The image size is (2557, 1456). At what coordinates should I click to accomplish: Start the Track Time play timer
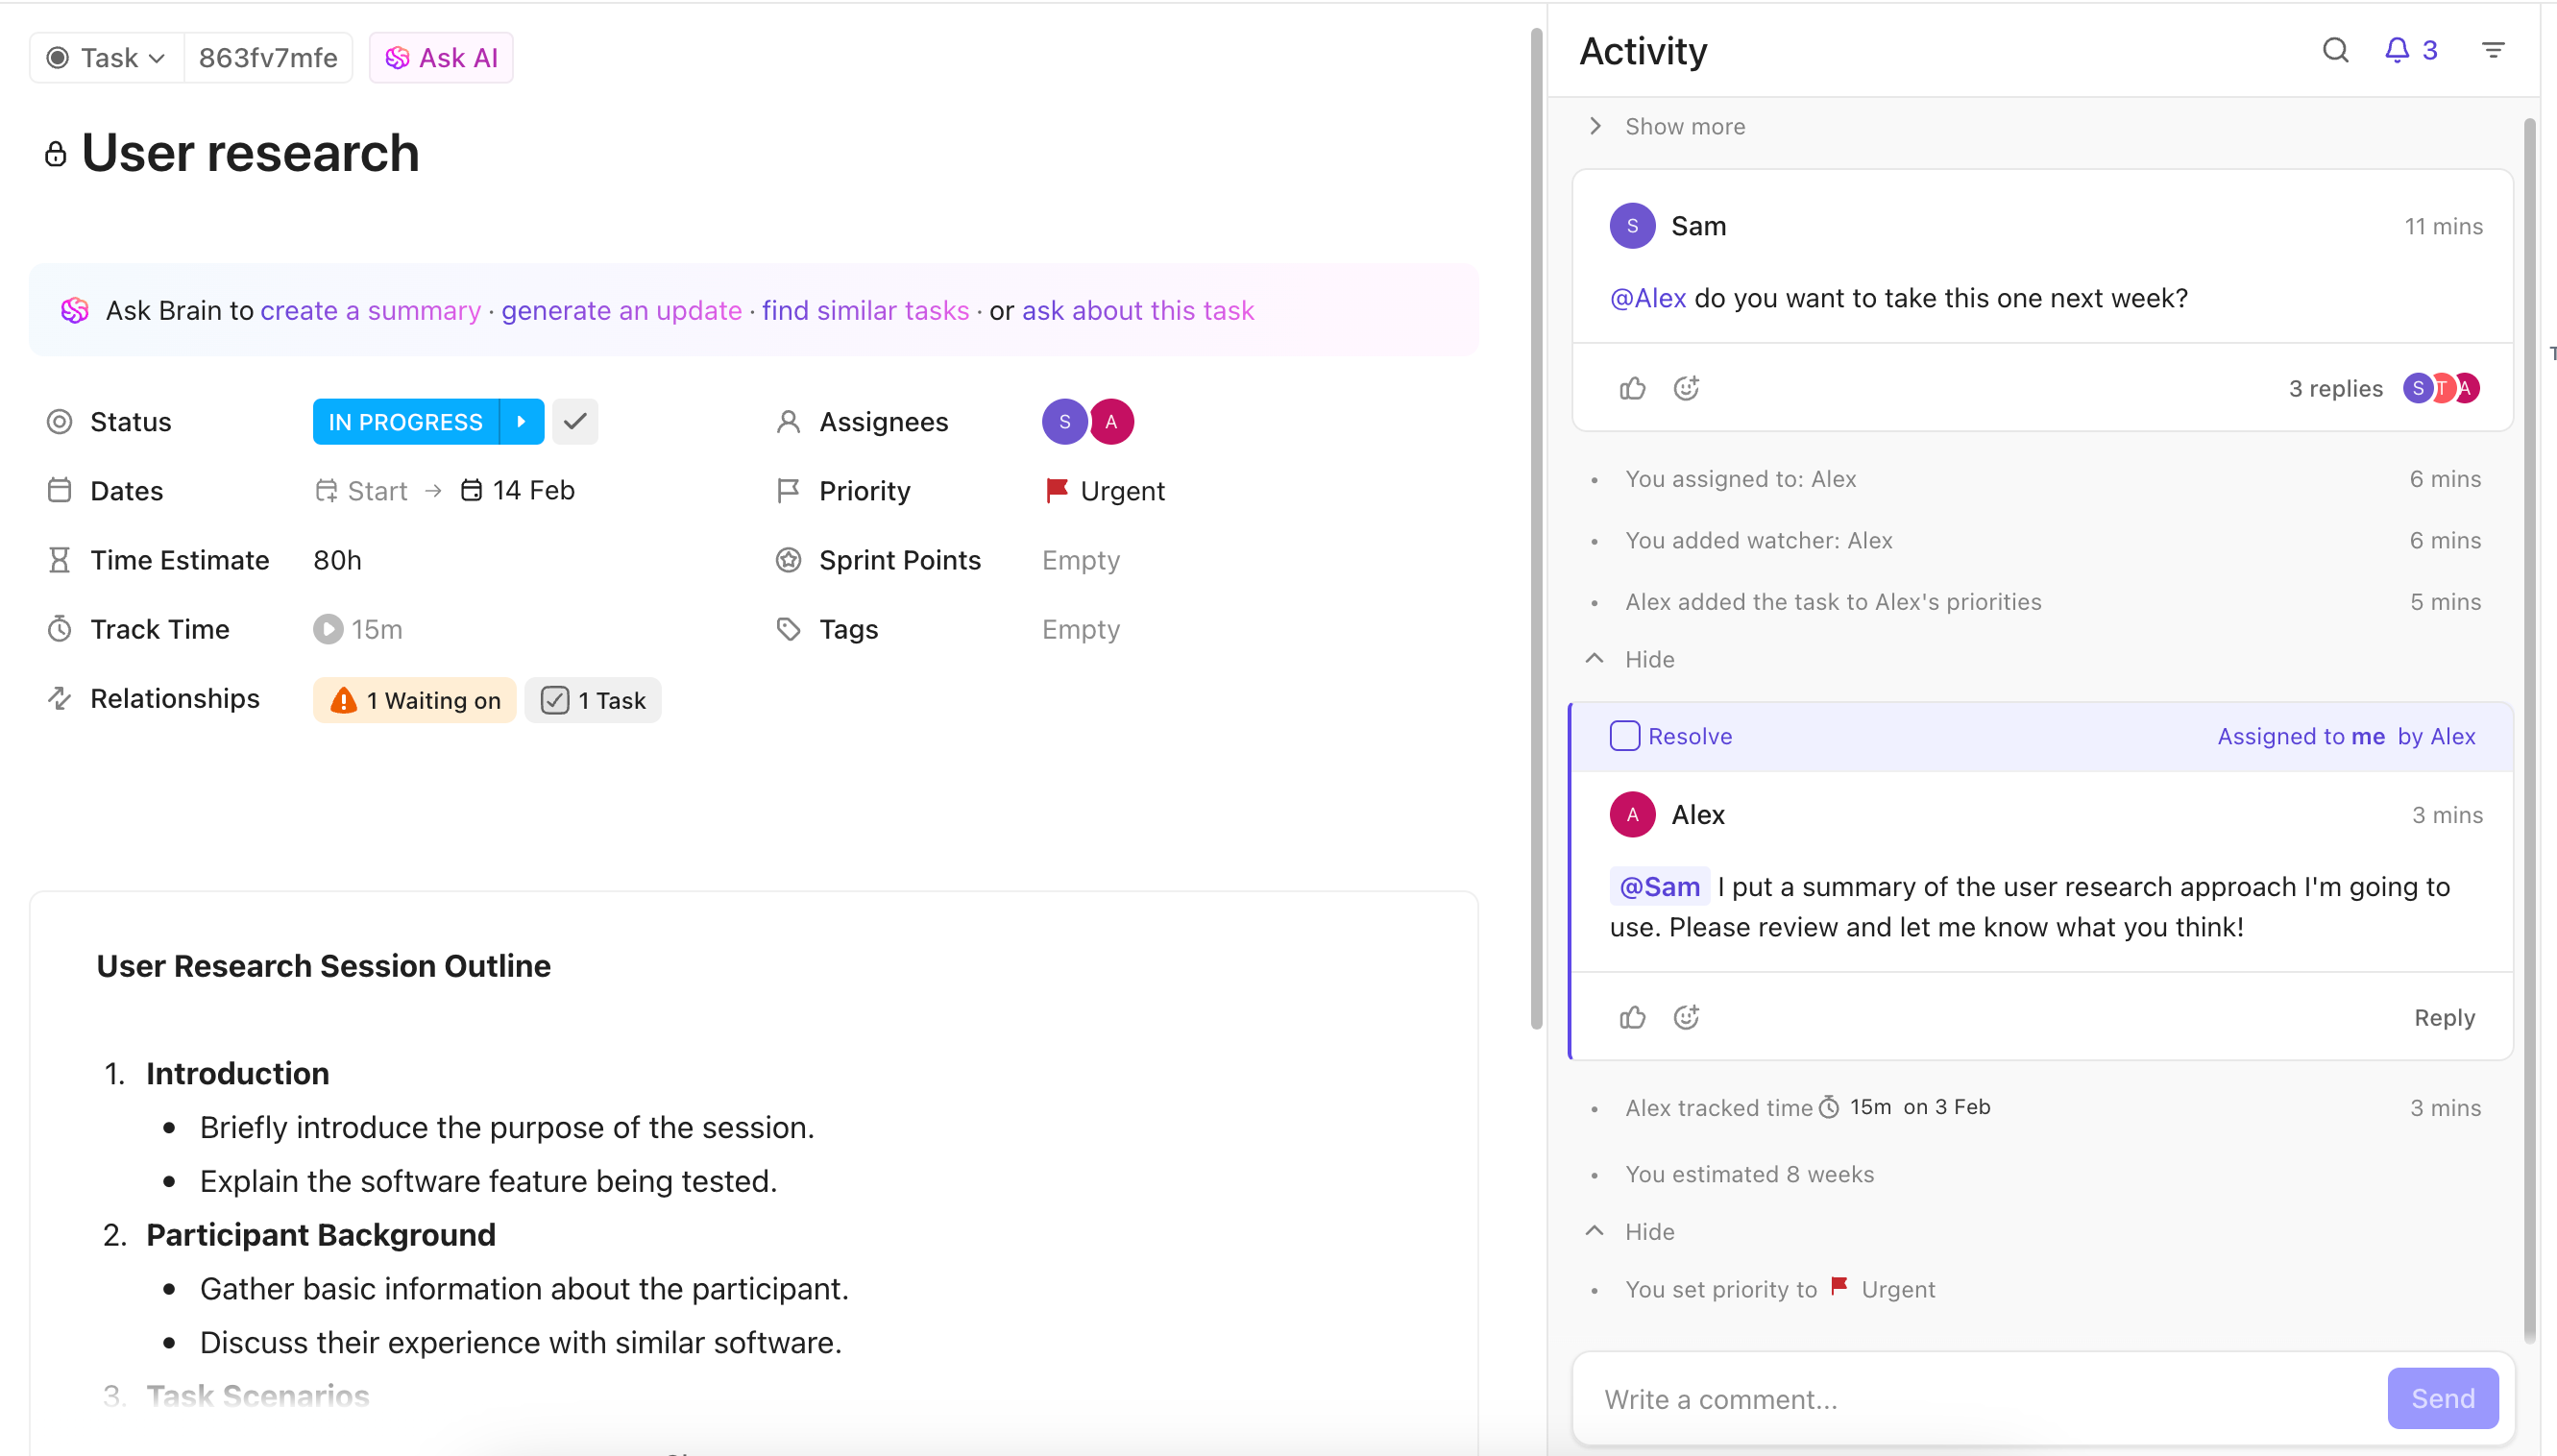coord(327,629)
